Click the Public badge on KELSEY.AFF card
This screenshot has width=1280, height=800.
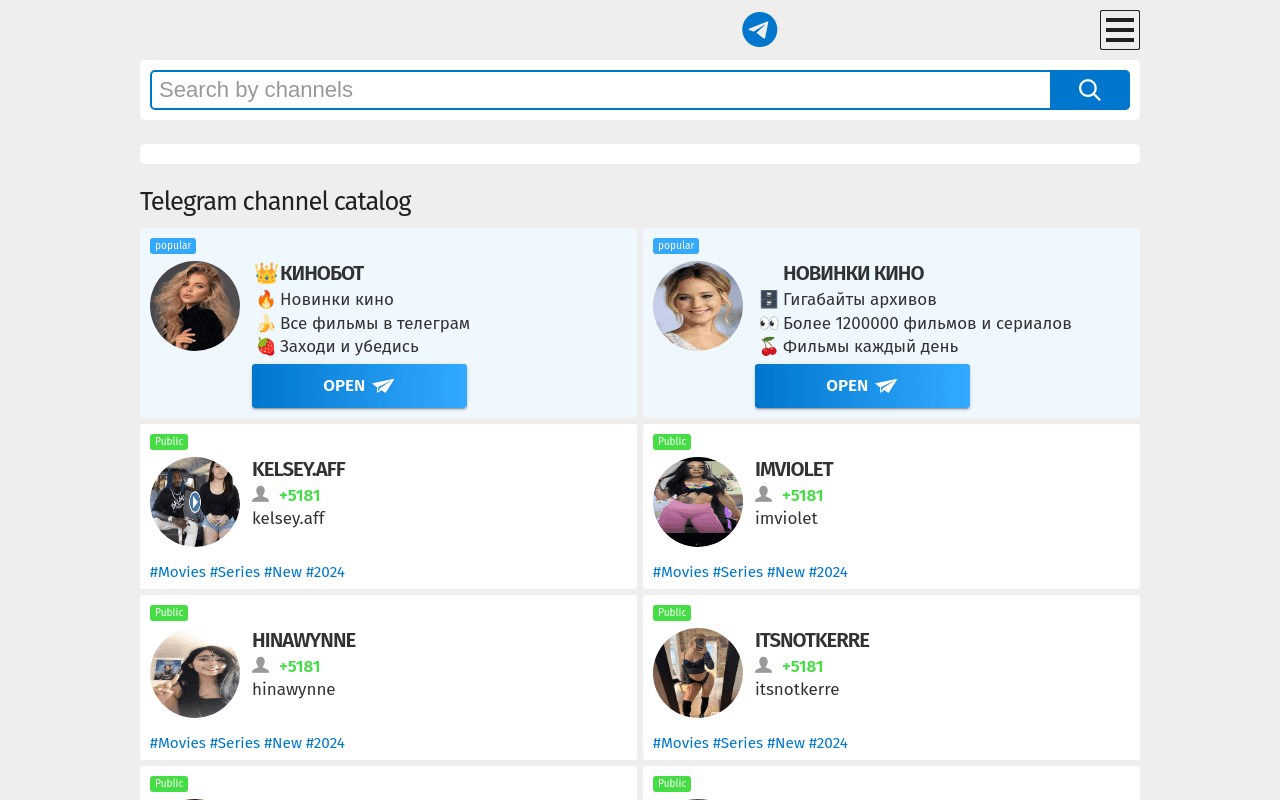click(x=169, y=442)
